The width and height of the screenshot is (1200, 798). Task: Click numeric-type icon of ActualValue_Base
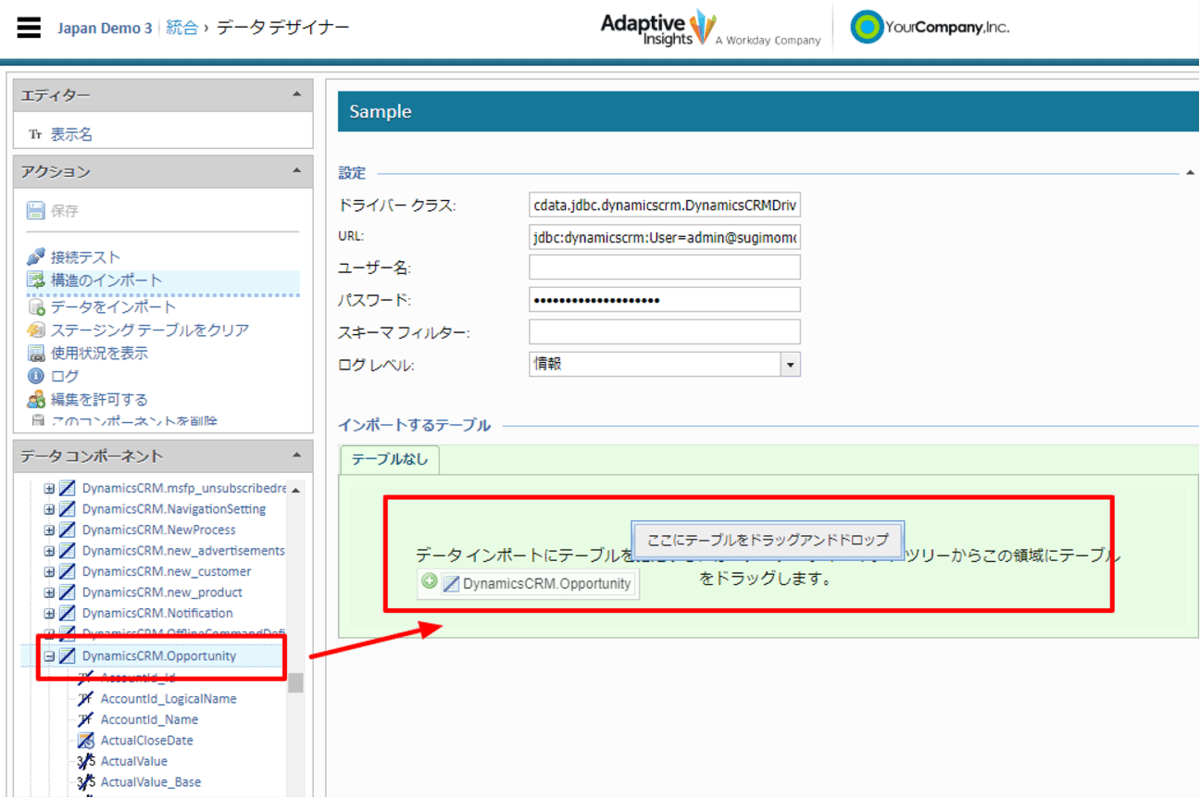[x=86, y=782]
